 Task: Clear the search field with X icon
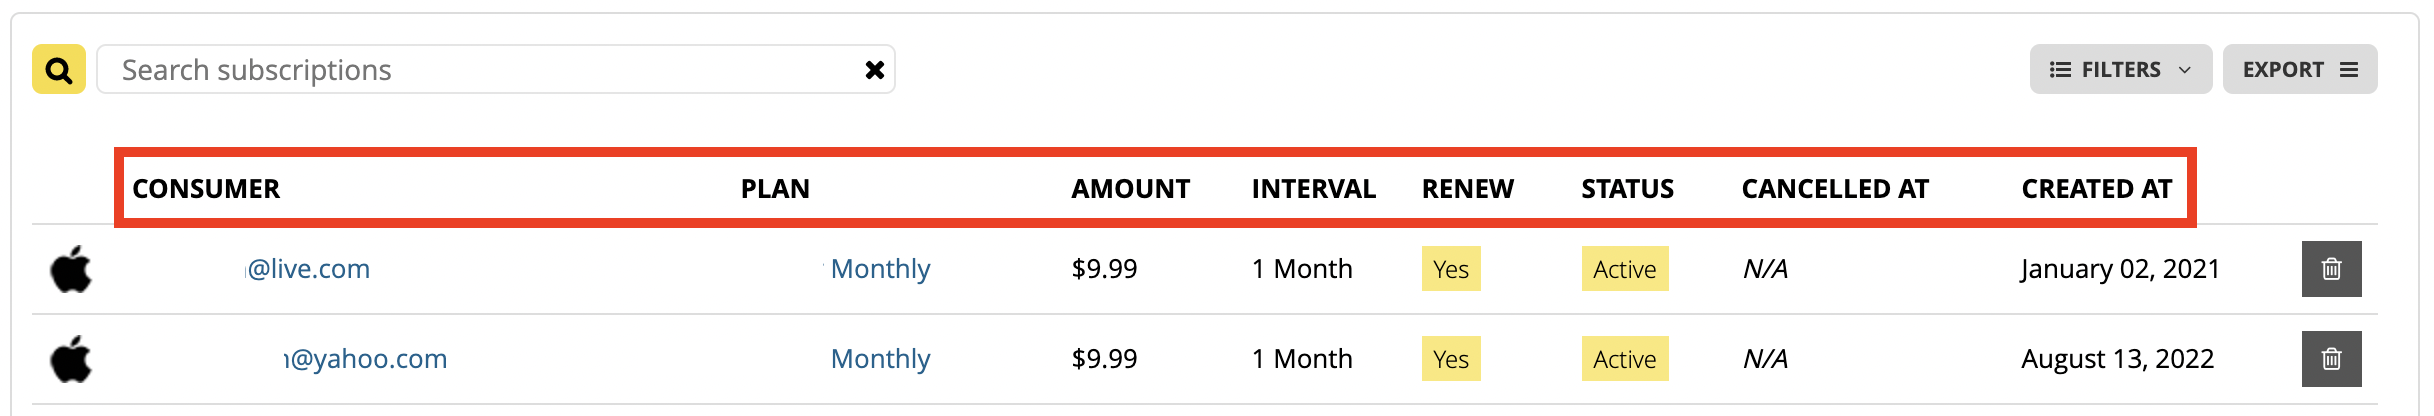tap(875, 70)
